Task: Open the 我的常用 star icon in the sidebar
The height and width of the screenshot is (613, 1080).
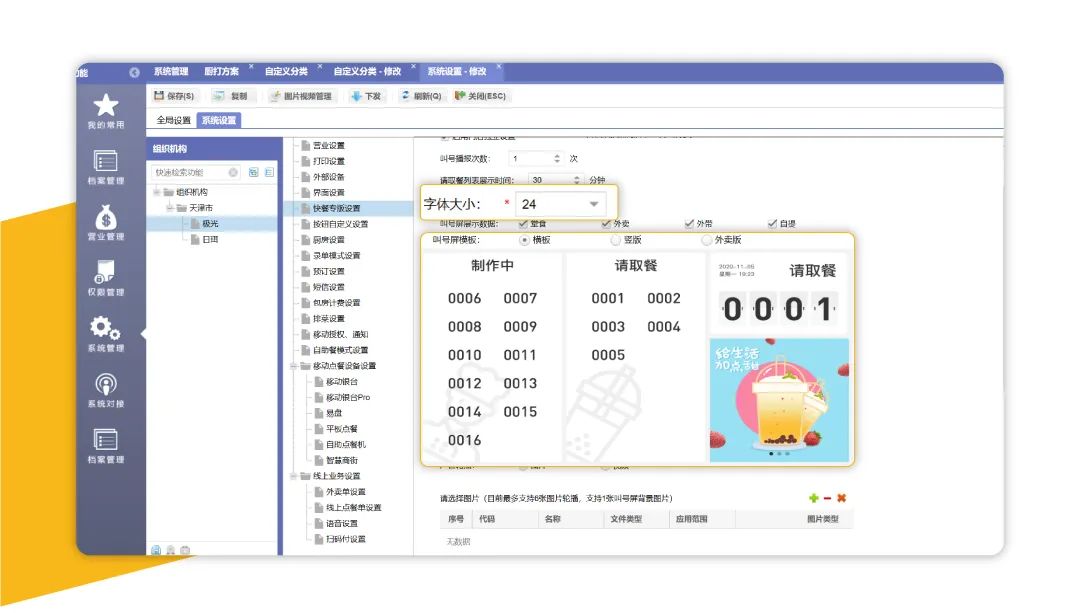Action: click(105, 105)
